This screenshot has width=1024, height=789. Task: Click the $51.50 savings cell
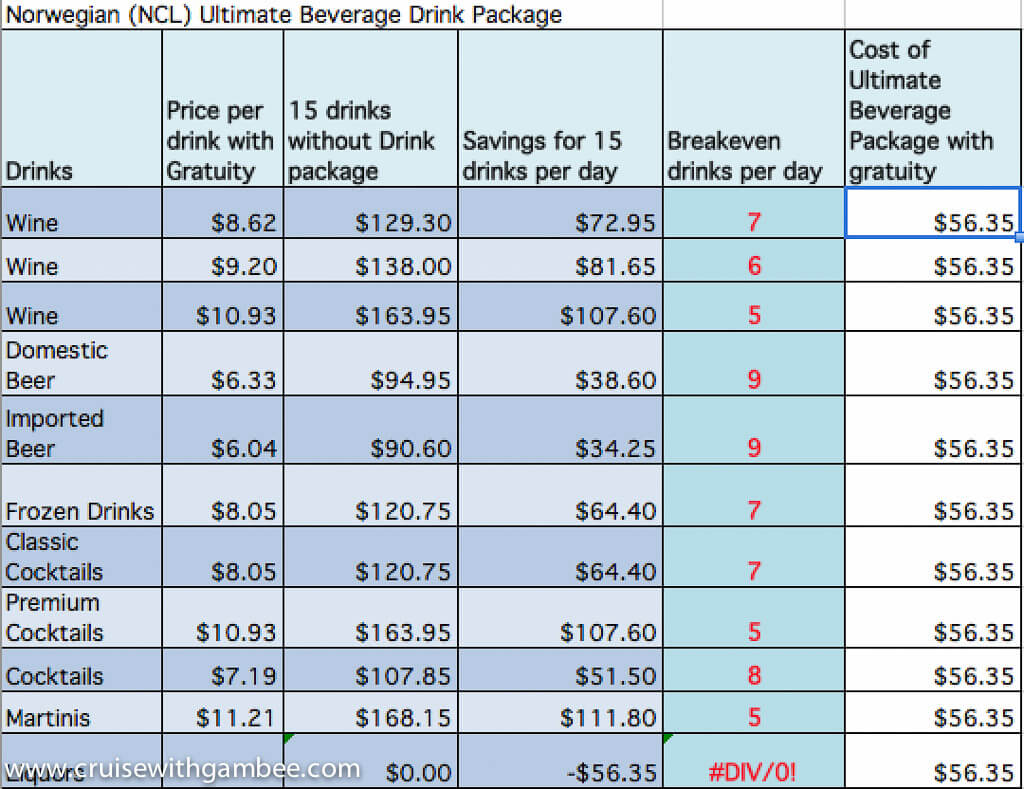point(560,669)
